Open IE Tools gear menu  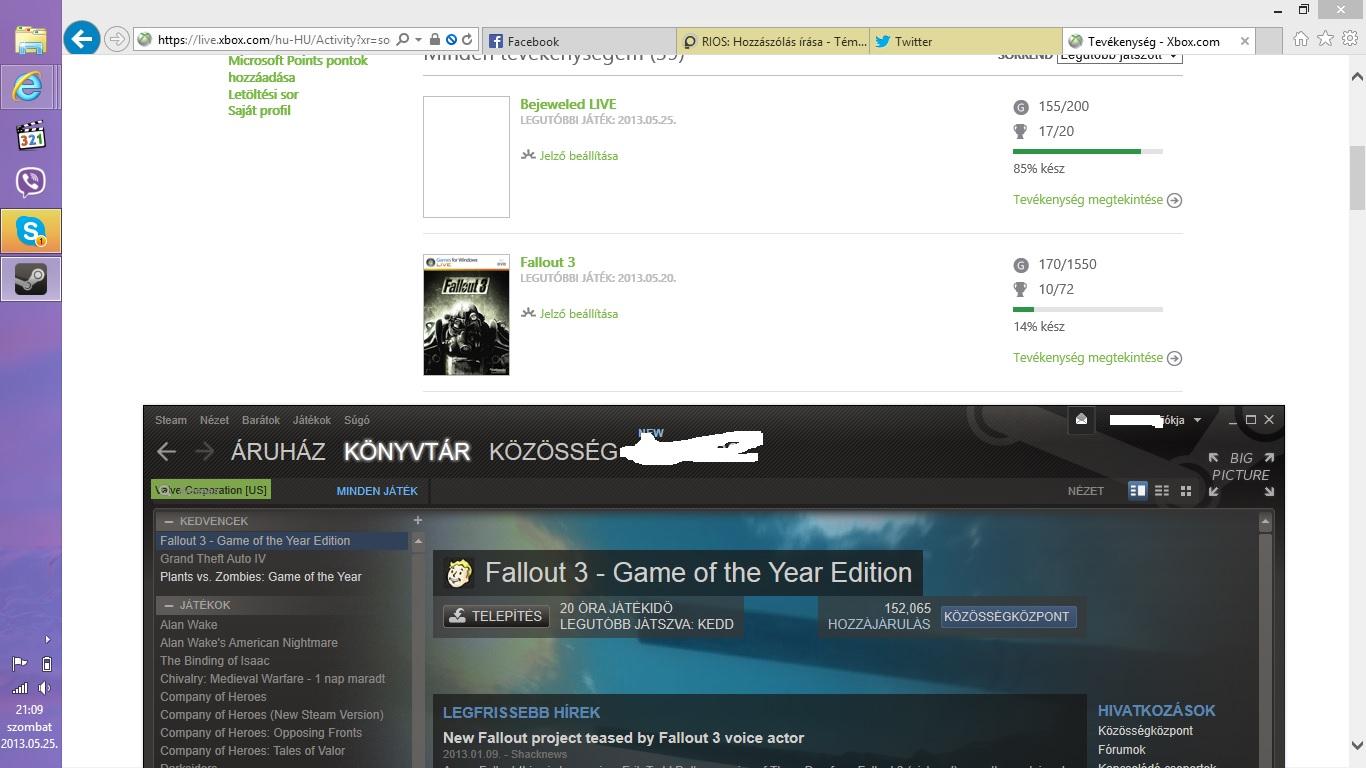pyautogui.click(x=1350, y=39)
